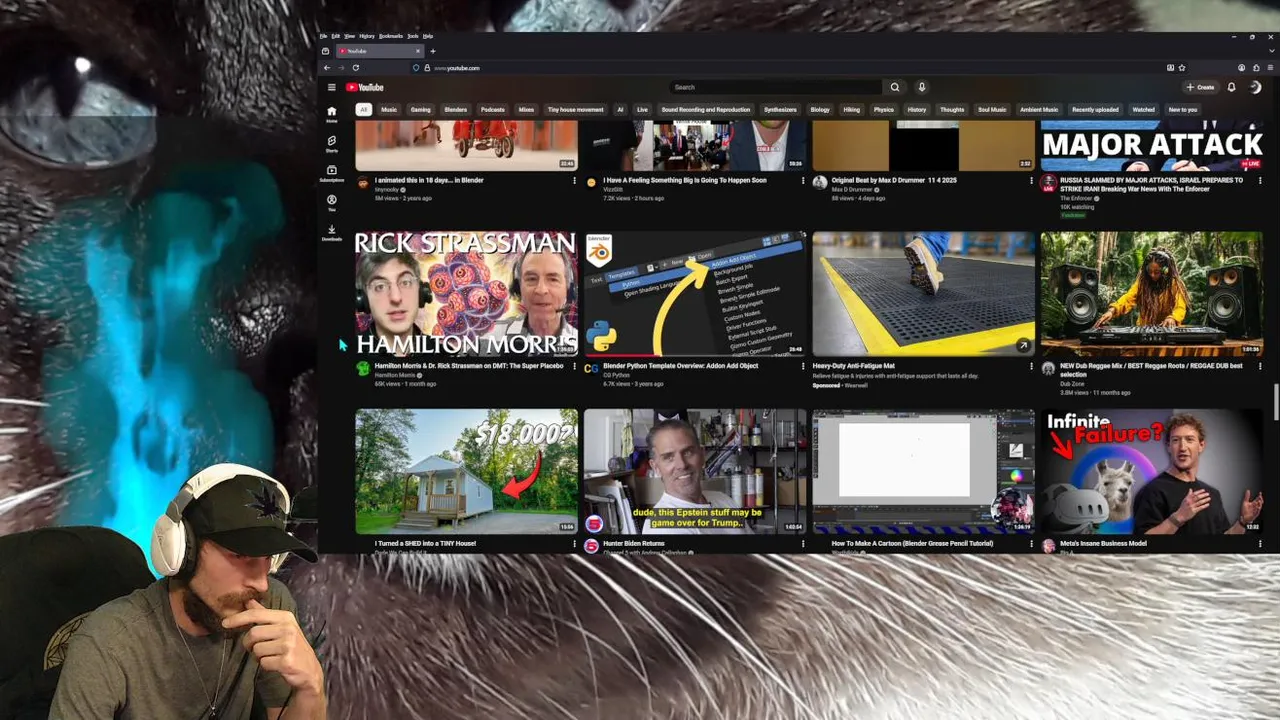1280x720 pixels.
Task: Open the picture-in-picture icon beside the bookmark star
Action: click(1170, 68)
